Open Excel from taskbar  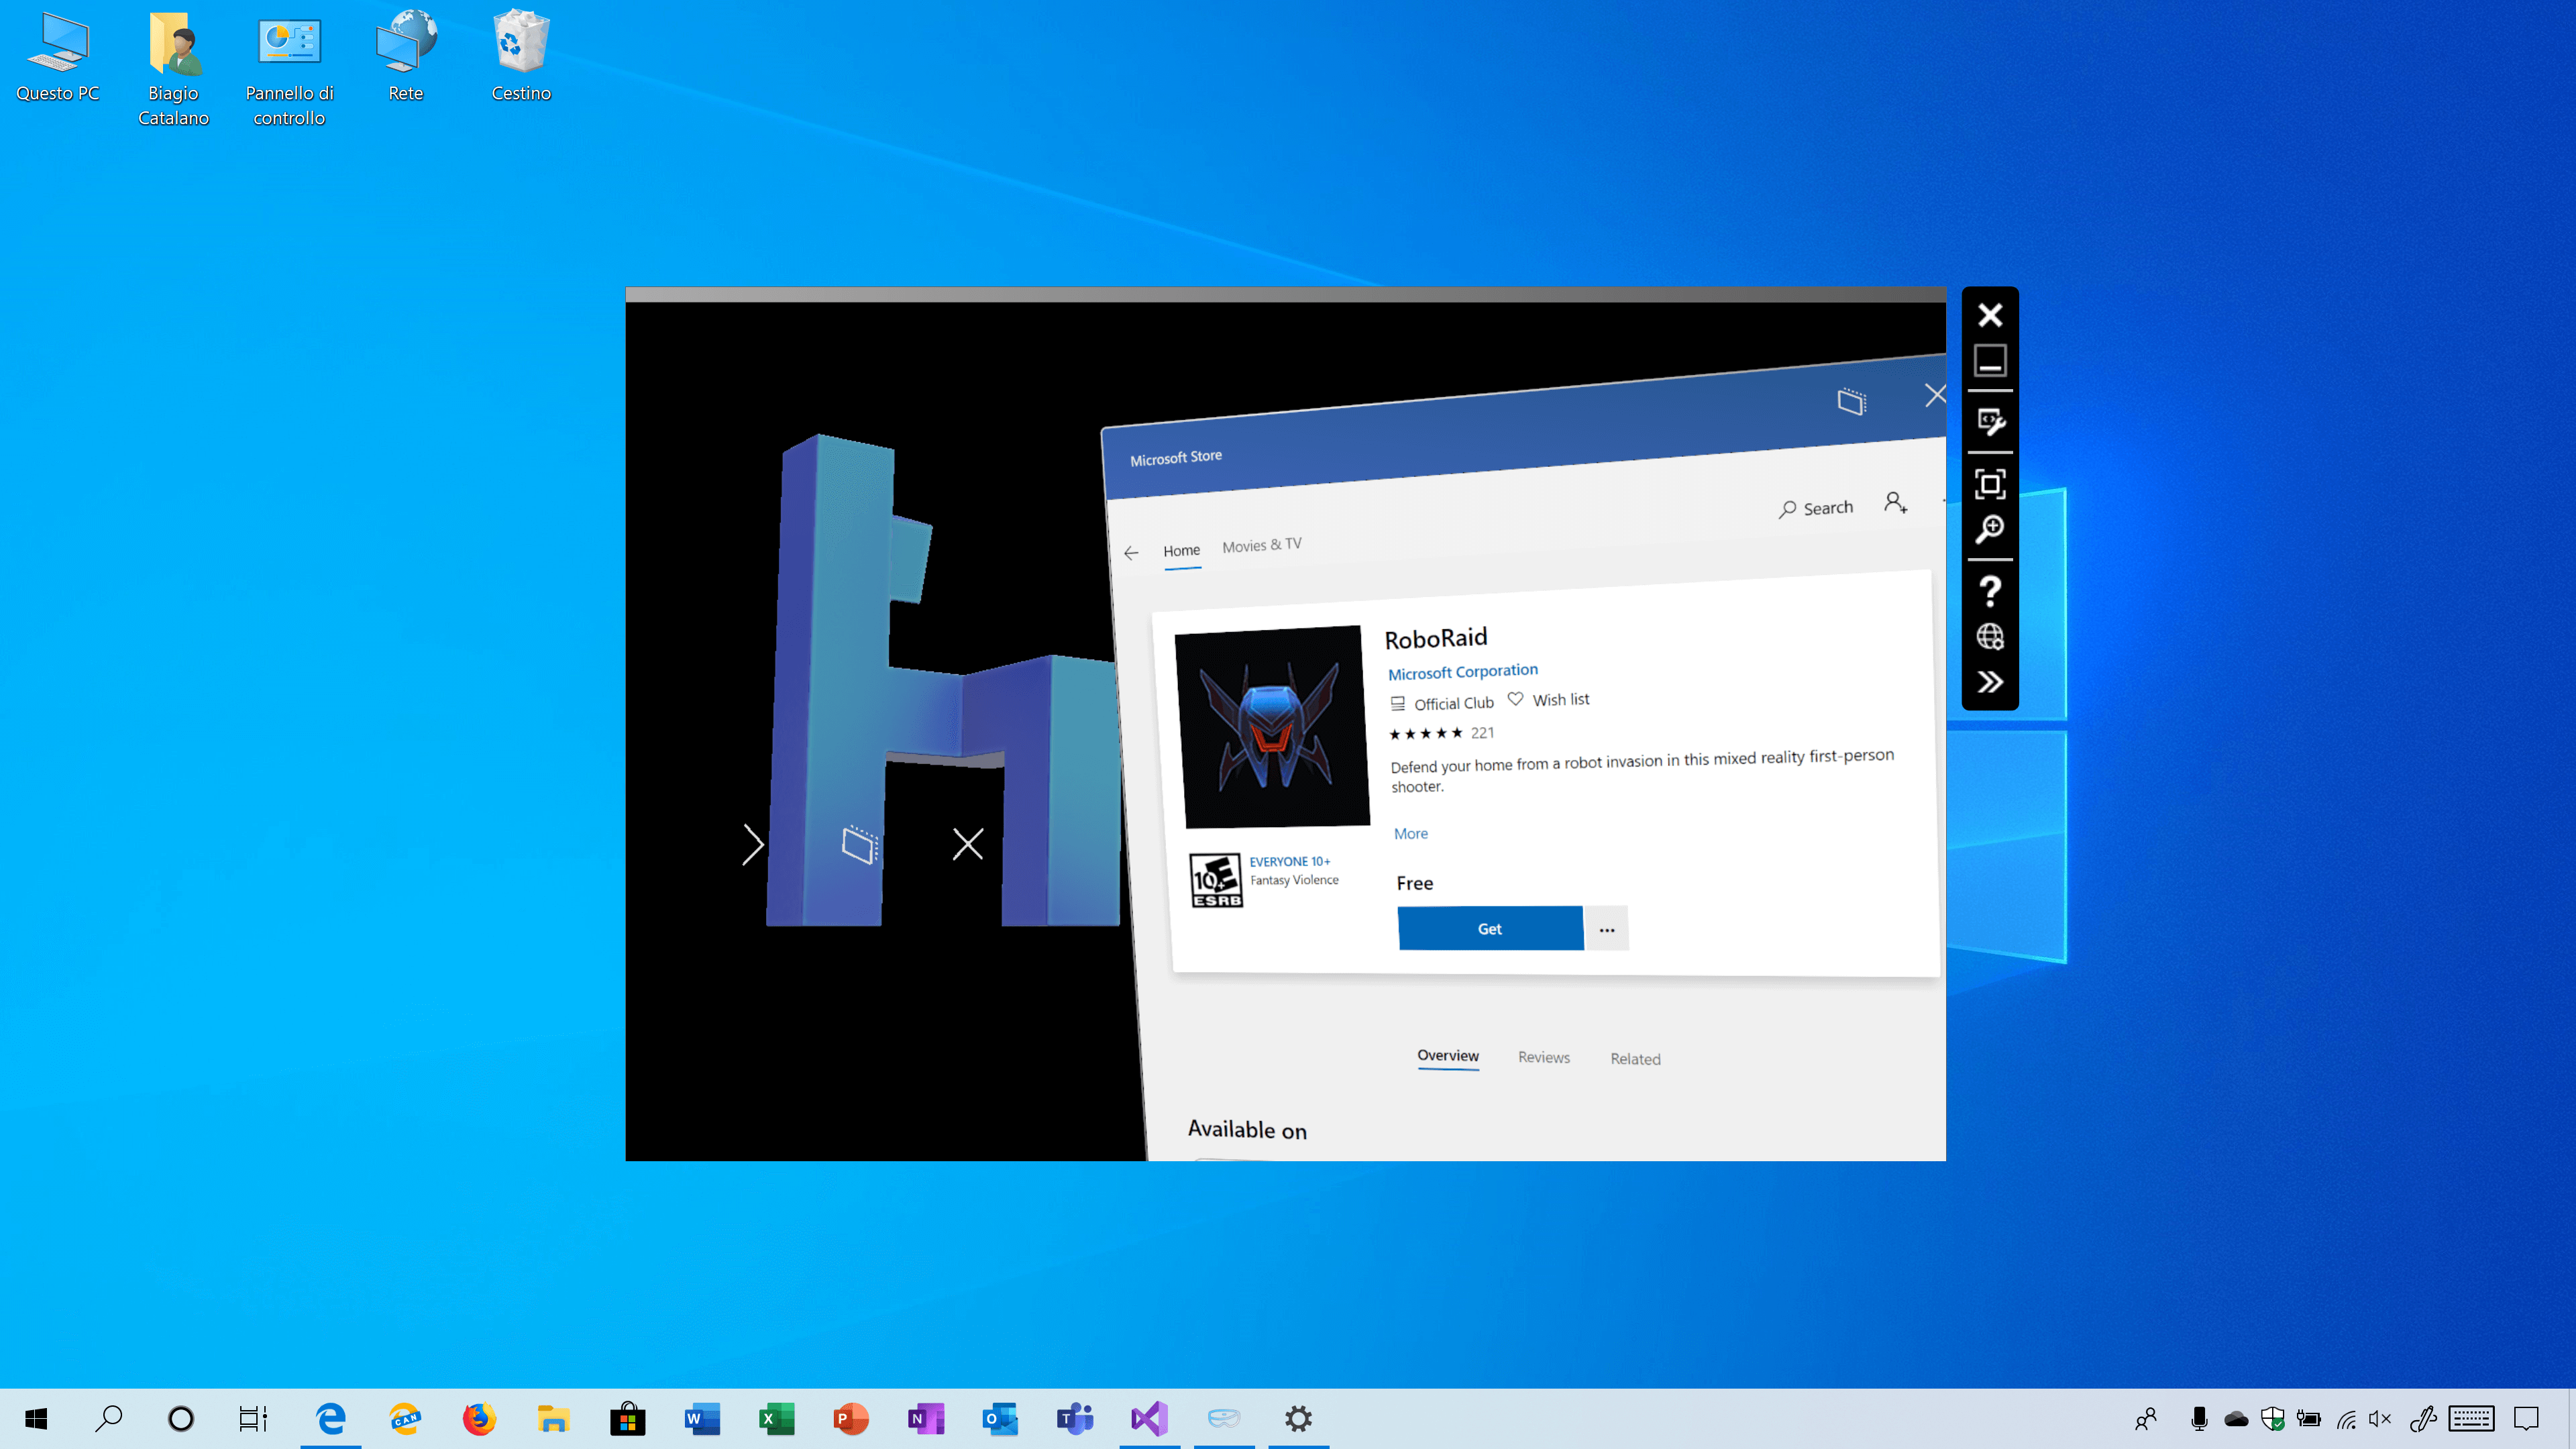click(x=776, y=1418)
